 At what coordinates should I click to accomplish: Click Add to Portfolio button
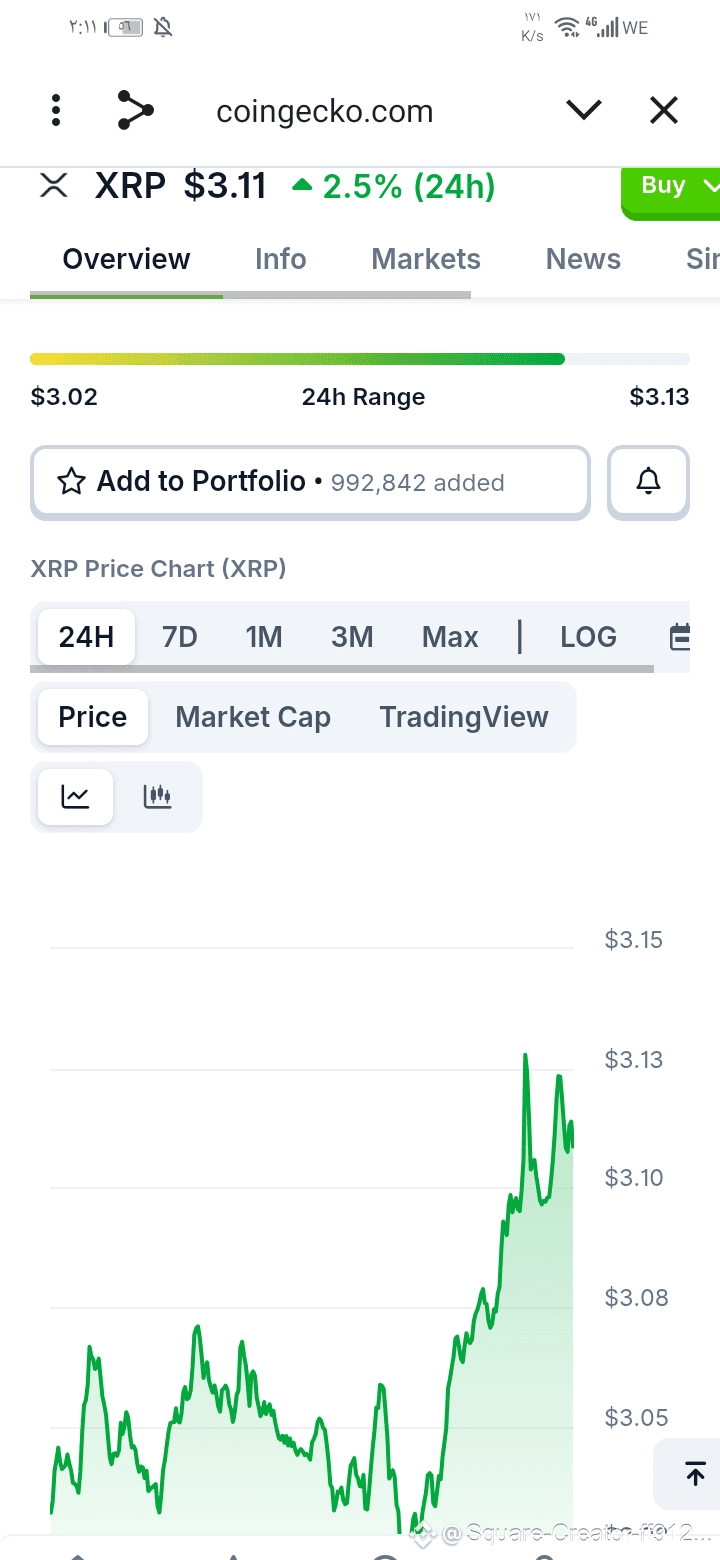pos(310,482)
